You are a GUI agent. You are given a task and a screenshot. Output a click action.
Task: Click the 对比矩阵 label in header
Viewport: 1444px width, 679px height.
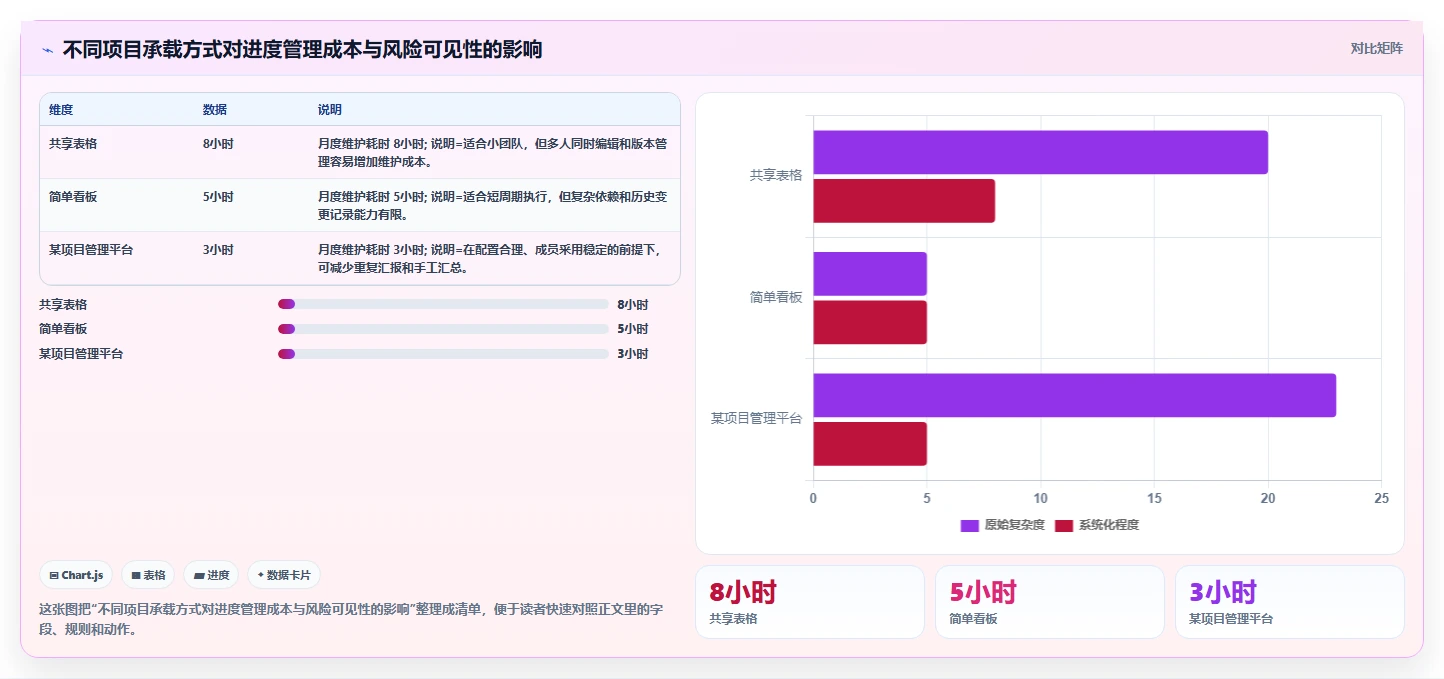[1376, 48]
